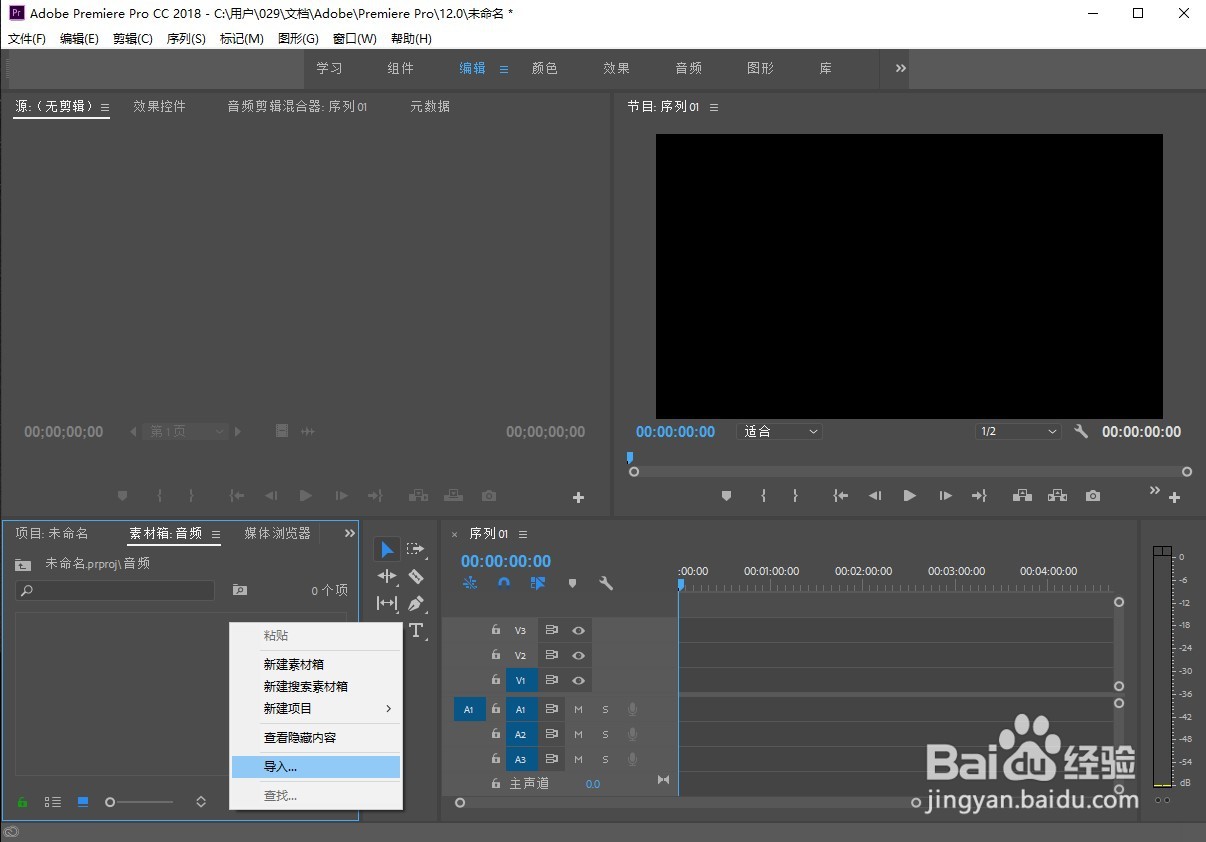Toggle nest sequence insert mode
Image resolution: width=1206 pixels, height=842 pixels.
470,583
